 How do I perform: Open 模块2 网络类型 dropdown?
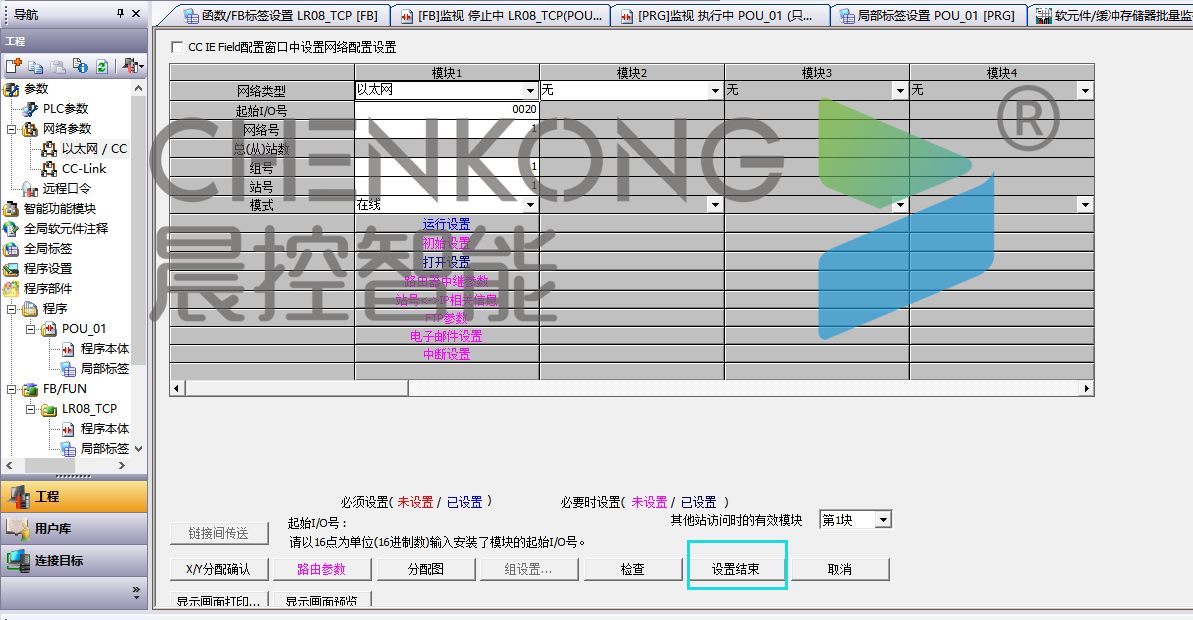(715, 91)
